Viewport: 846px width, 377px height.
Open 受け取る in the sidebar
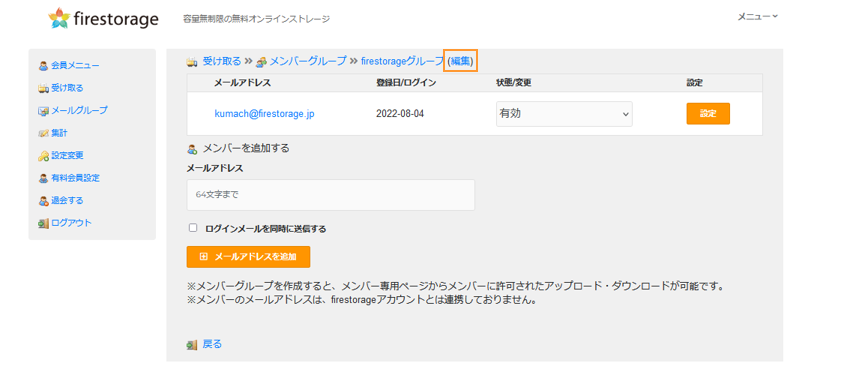coord(67,88)
